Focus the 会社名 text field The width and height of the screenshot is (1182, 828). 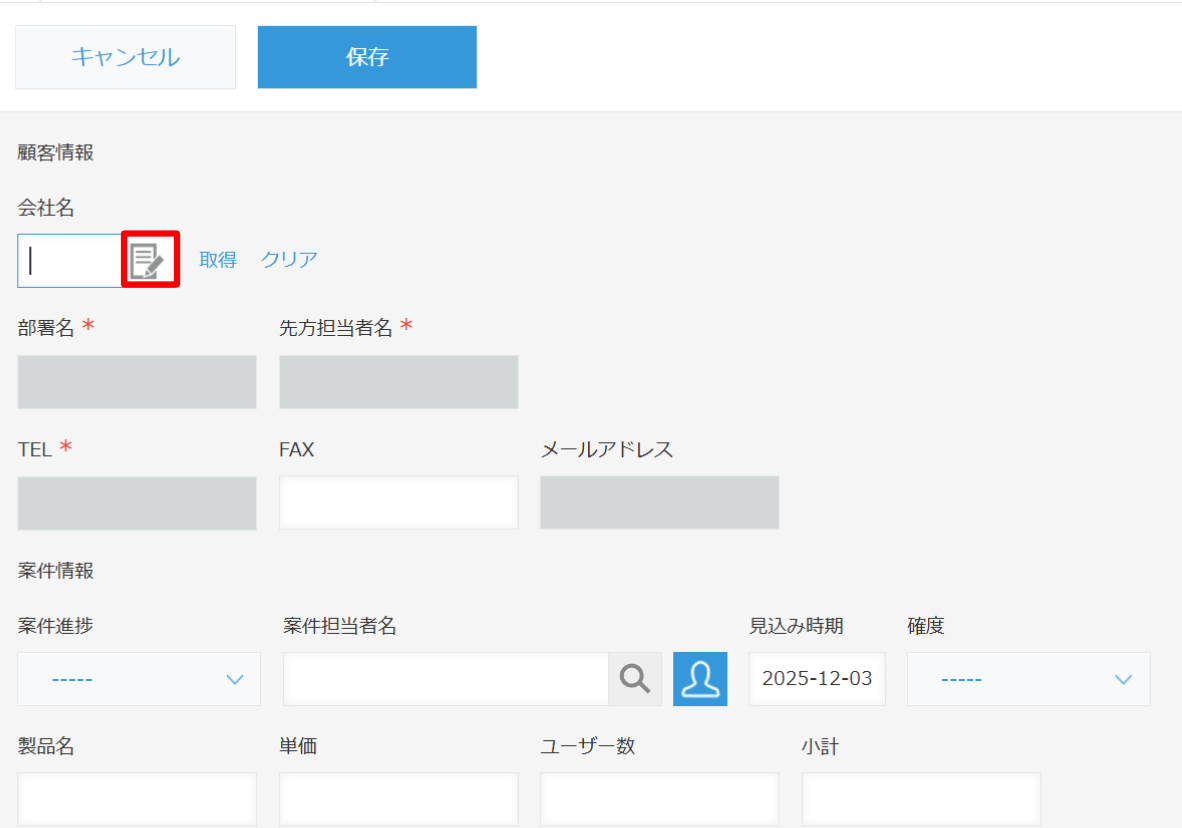[x=70, y=260]
